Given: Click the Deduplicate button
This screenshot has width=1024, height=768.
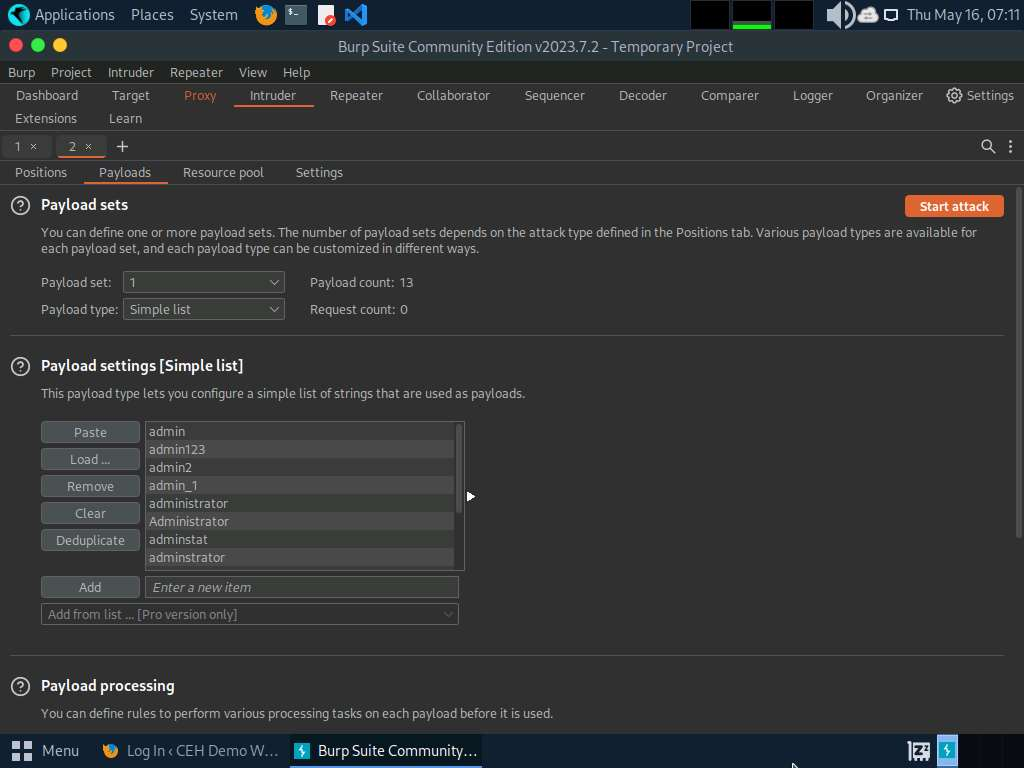Looking at the screenshot, I should coord(90,540).
